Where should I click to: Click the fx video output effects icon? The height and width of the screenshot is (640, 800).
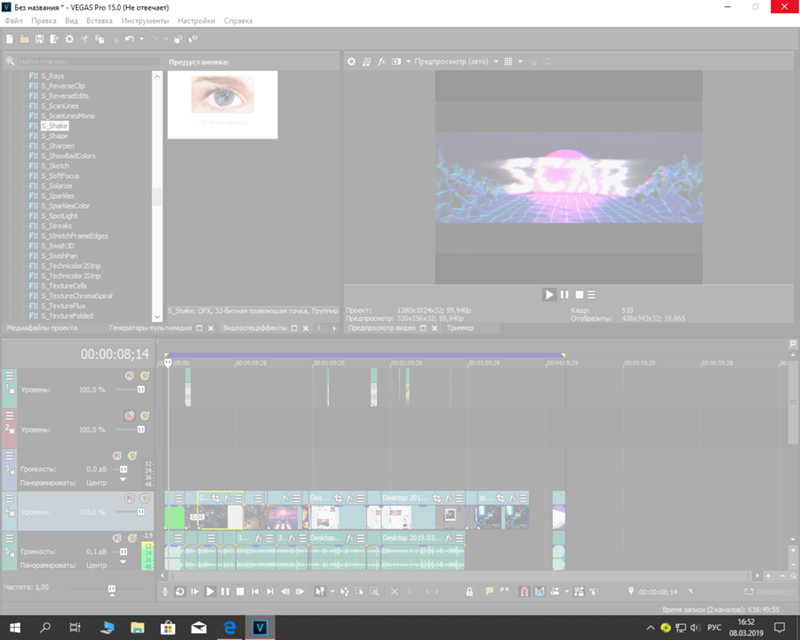[x=381, y=62]
